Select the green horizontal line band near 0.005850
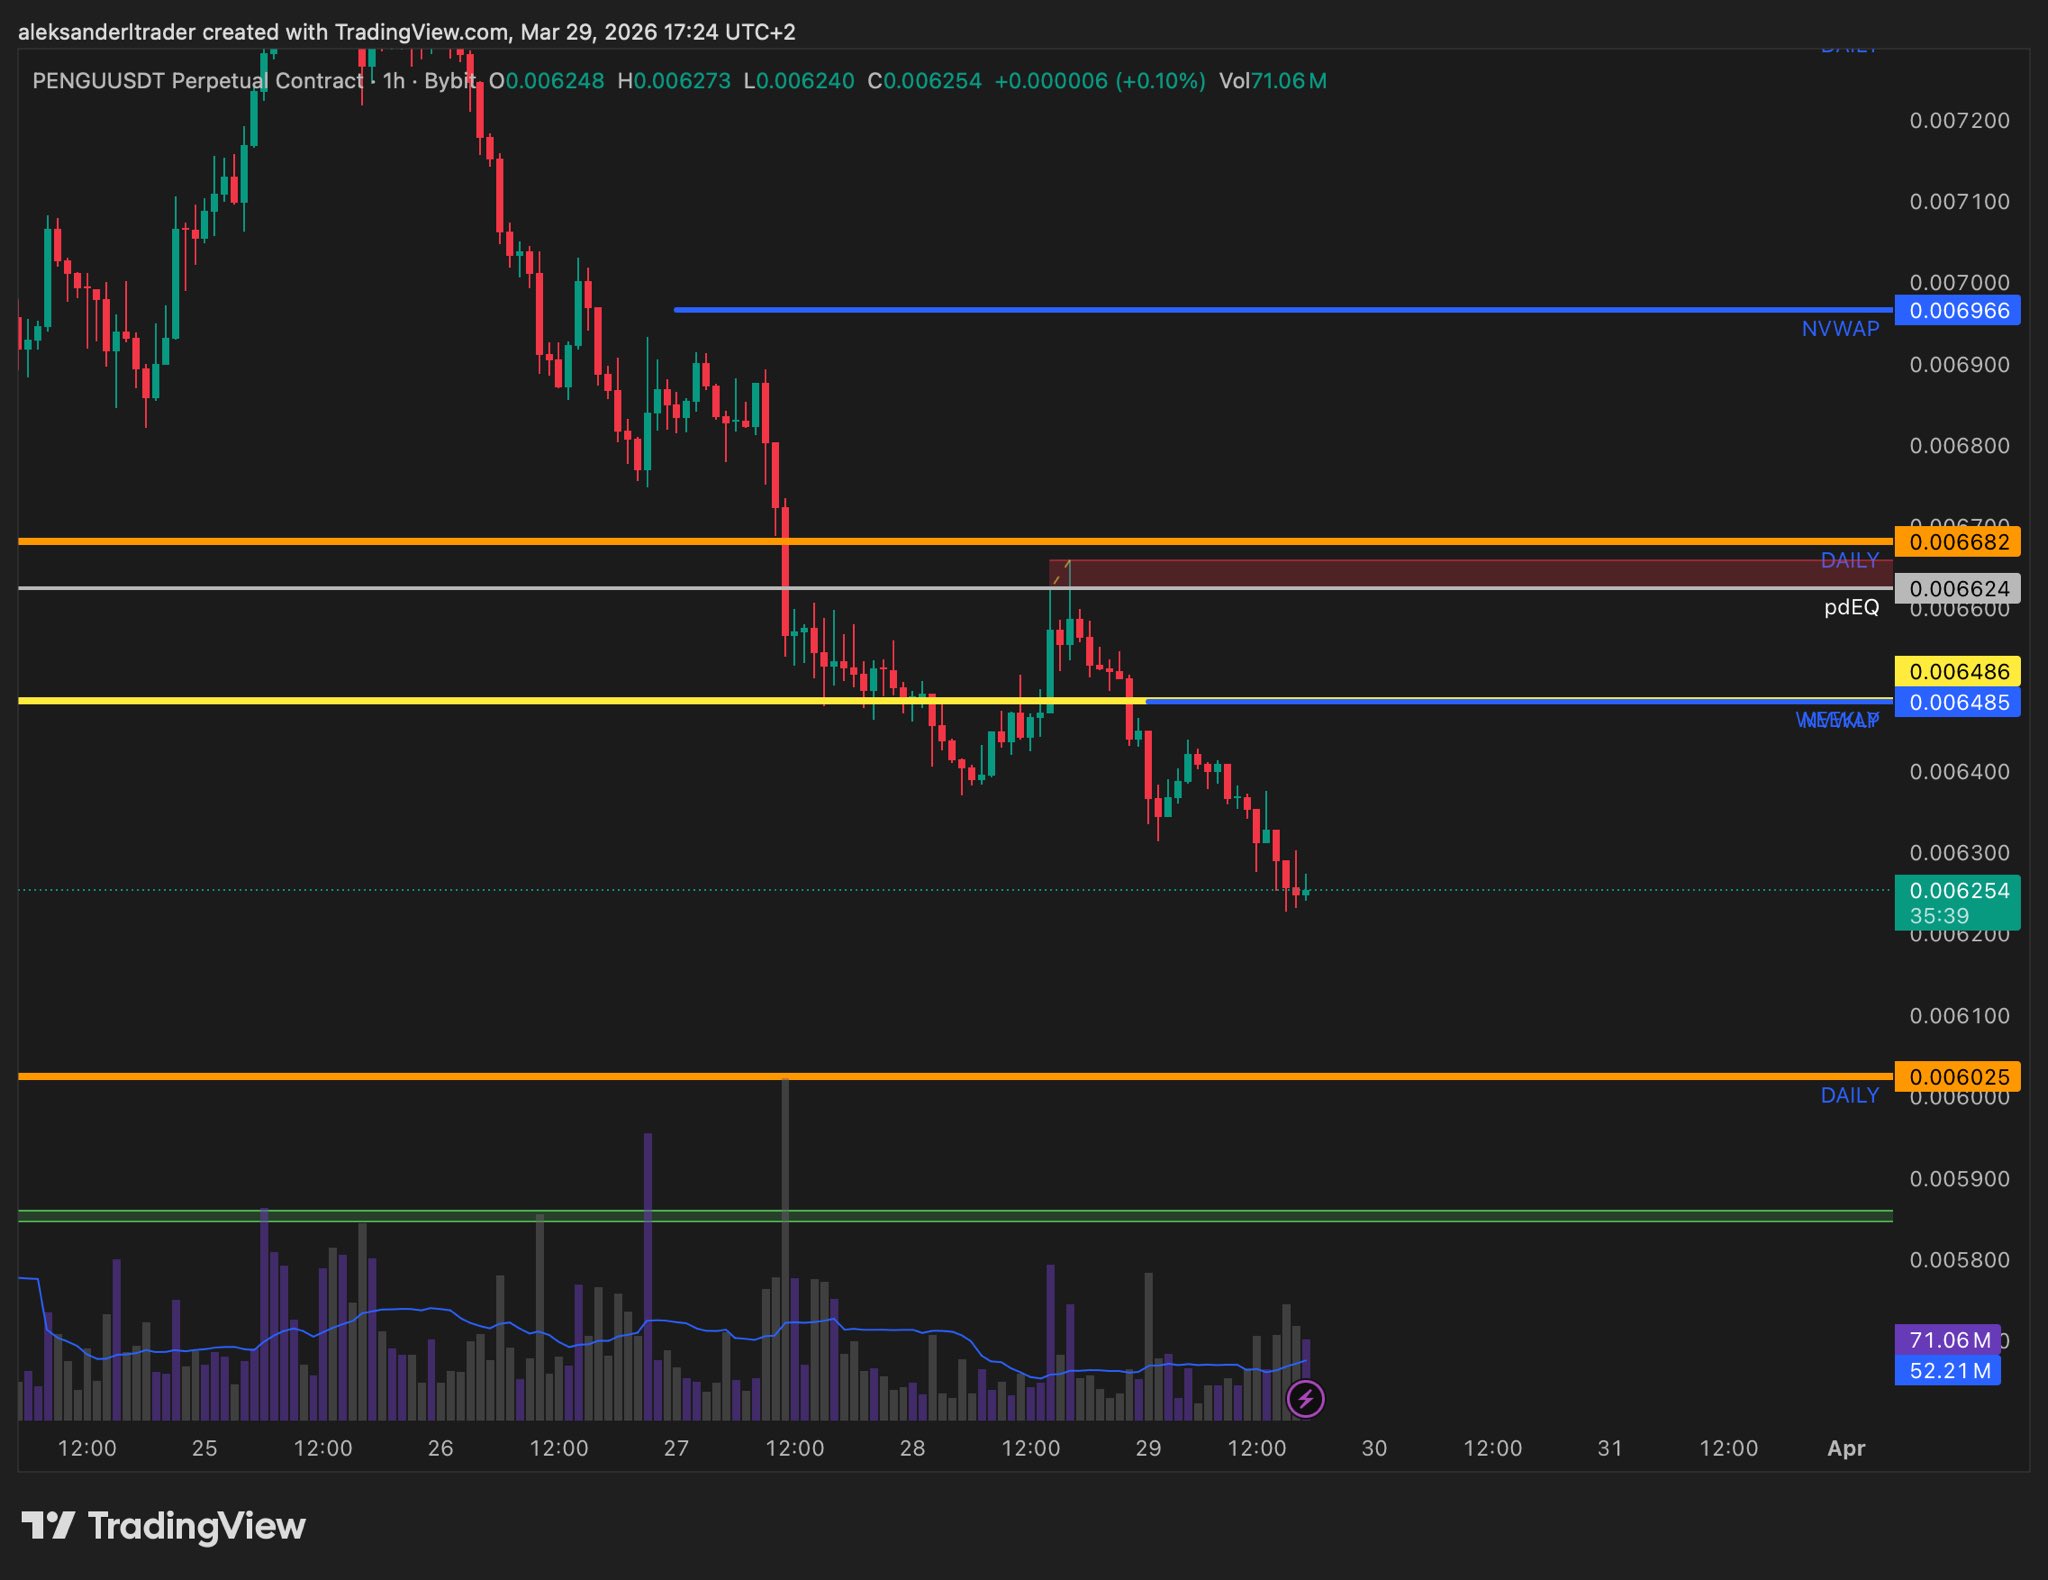This screenshot has height=1580, width=2048. click(x=950, y=1216)
